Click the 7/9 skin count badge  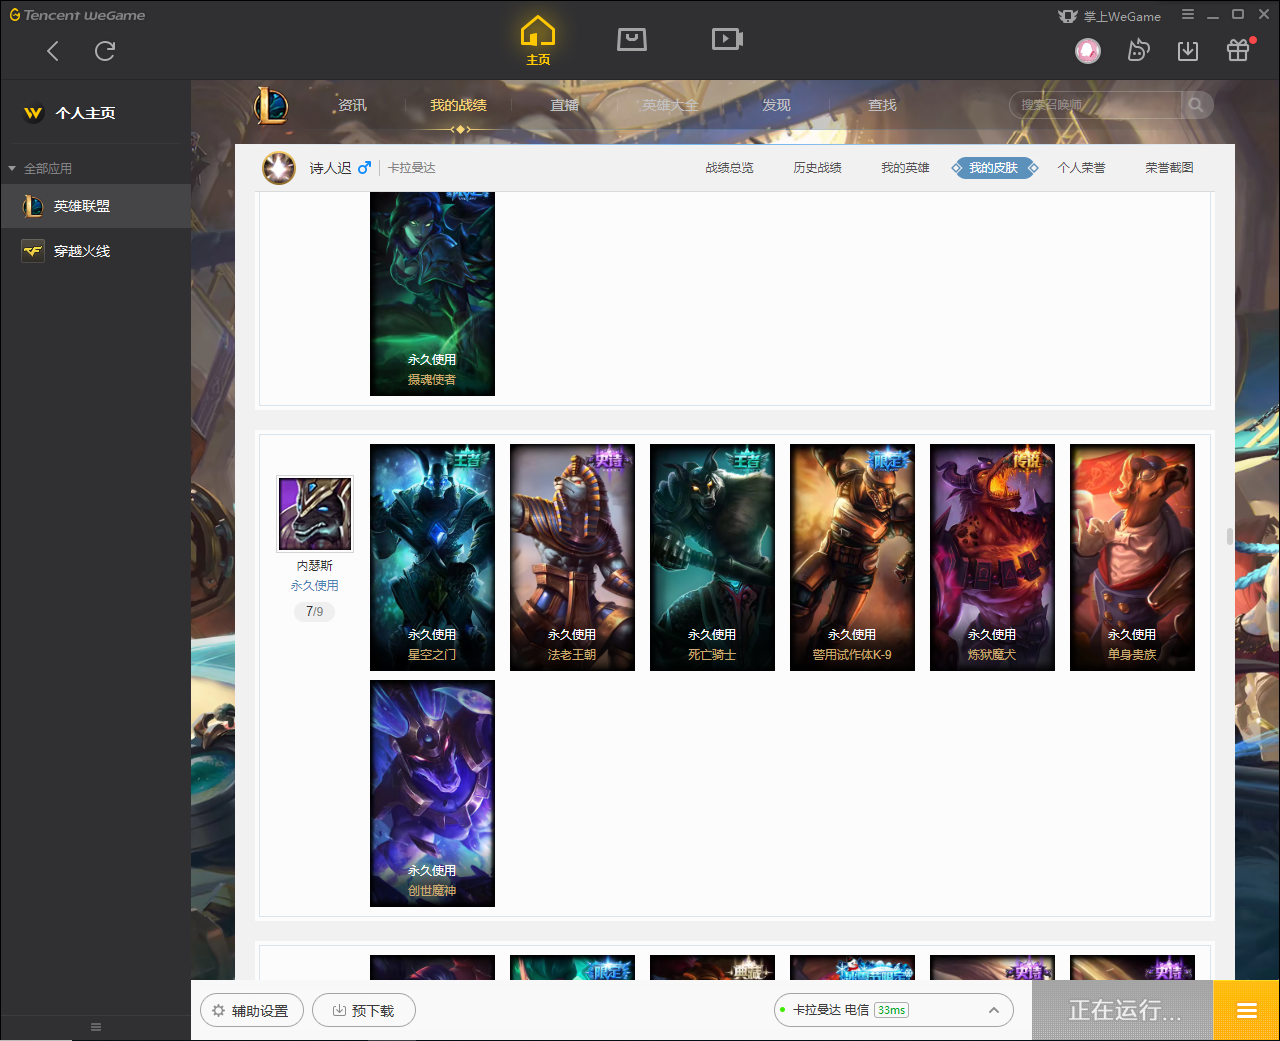click(314, 611)
